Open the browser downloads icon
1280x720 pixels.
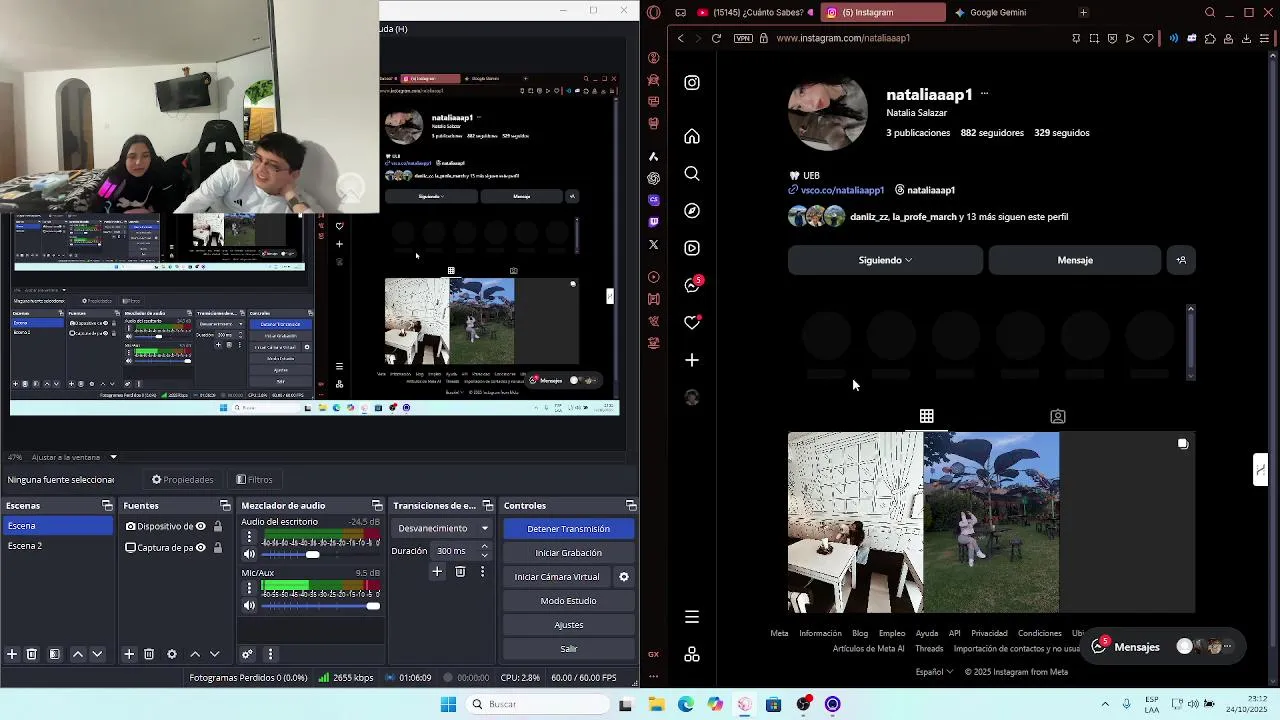tap(1246, 38)
